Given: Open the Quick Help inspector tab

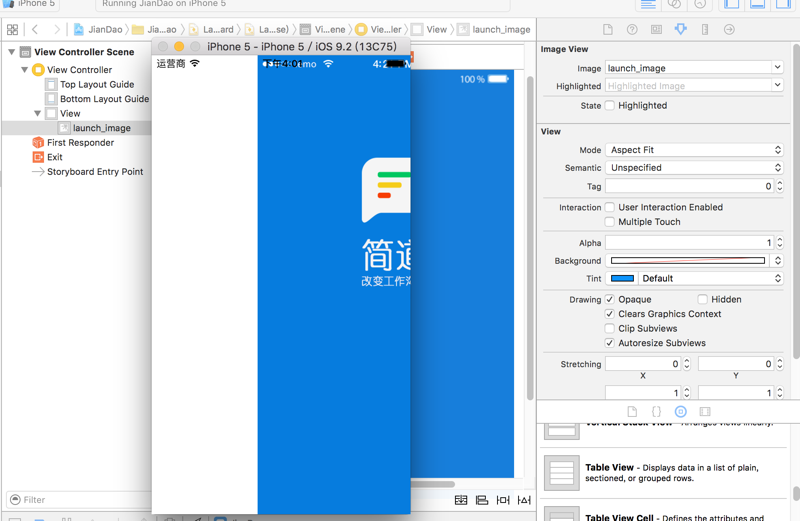Looking at the screenshot, I should 632,30.
